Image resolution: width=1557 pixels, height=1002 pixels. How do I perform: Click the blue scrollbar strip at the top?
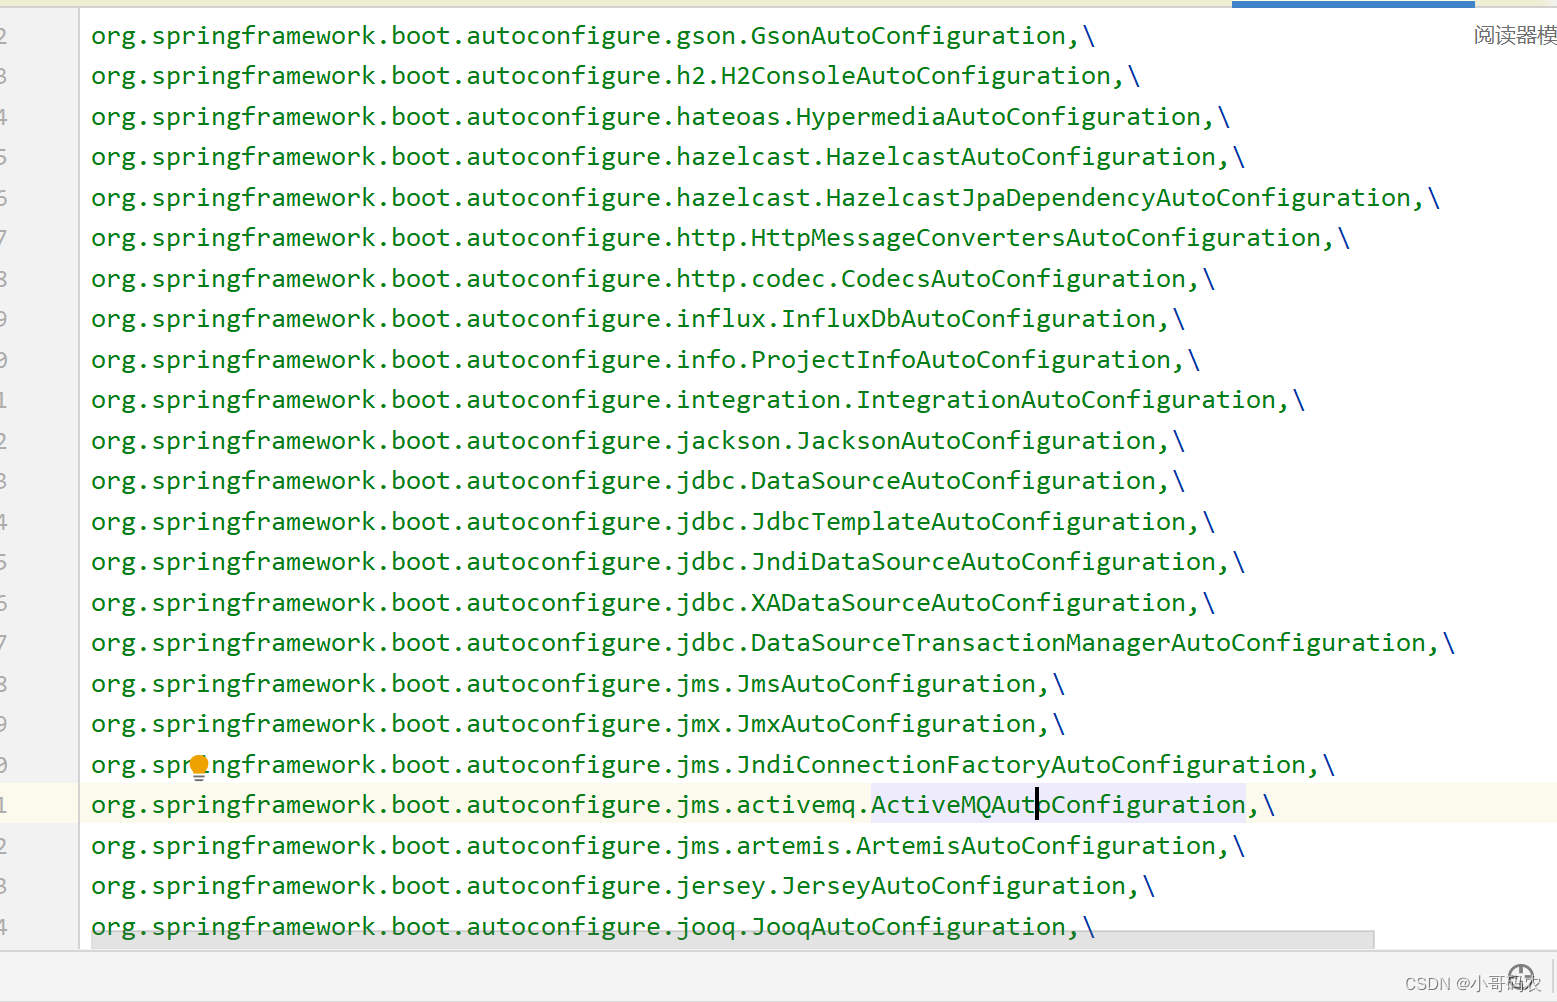tap(1350, 4)
